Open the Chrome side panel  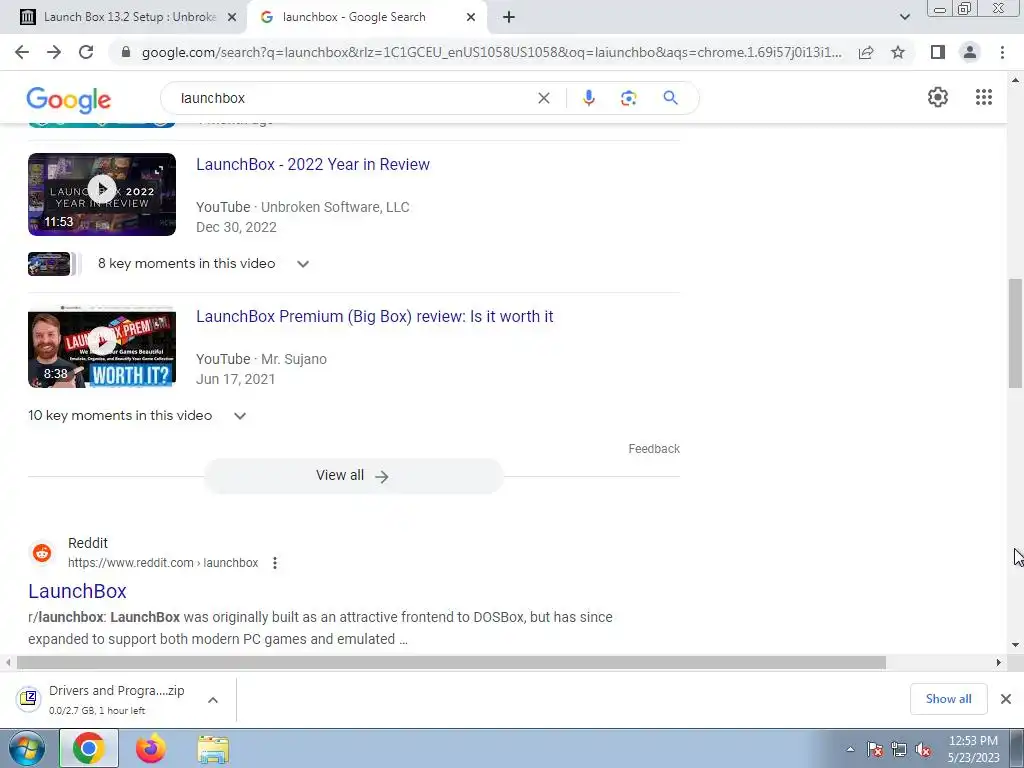tap(938, 52)
